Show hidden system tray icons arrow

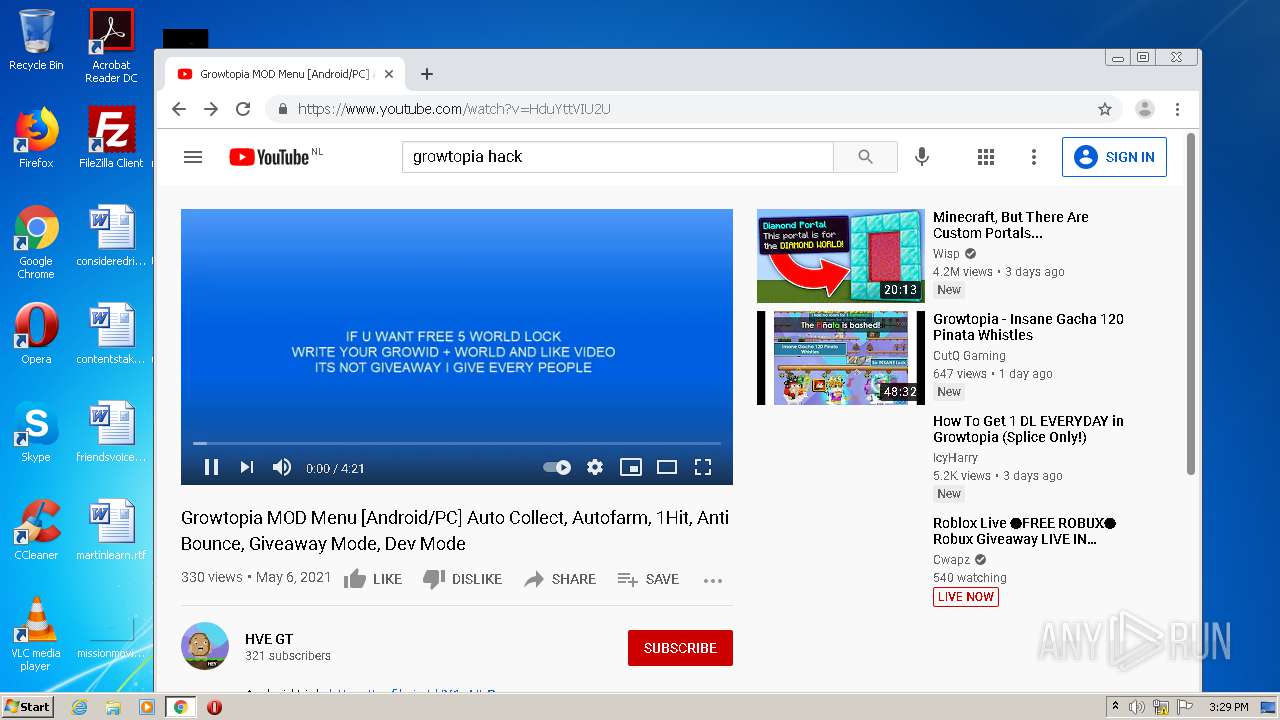pos(1115,707)
